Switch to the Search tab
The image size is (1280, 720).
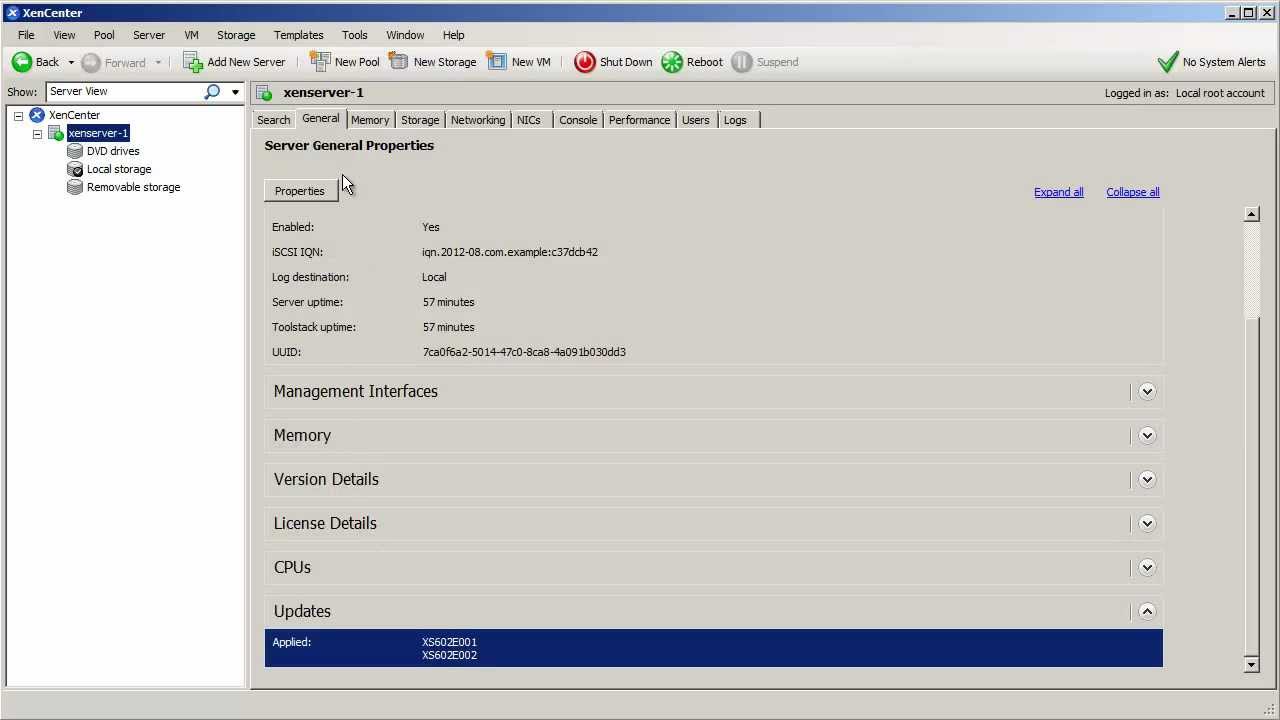[x=273, y=120]
